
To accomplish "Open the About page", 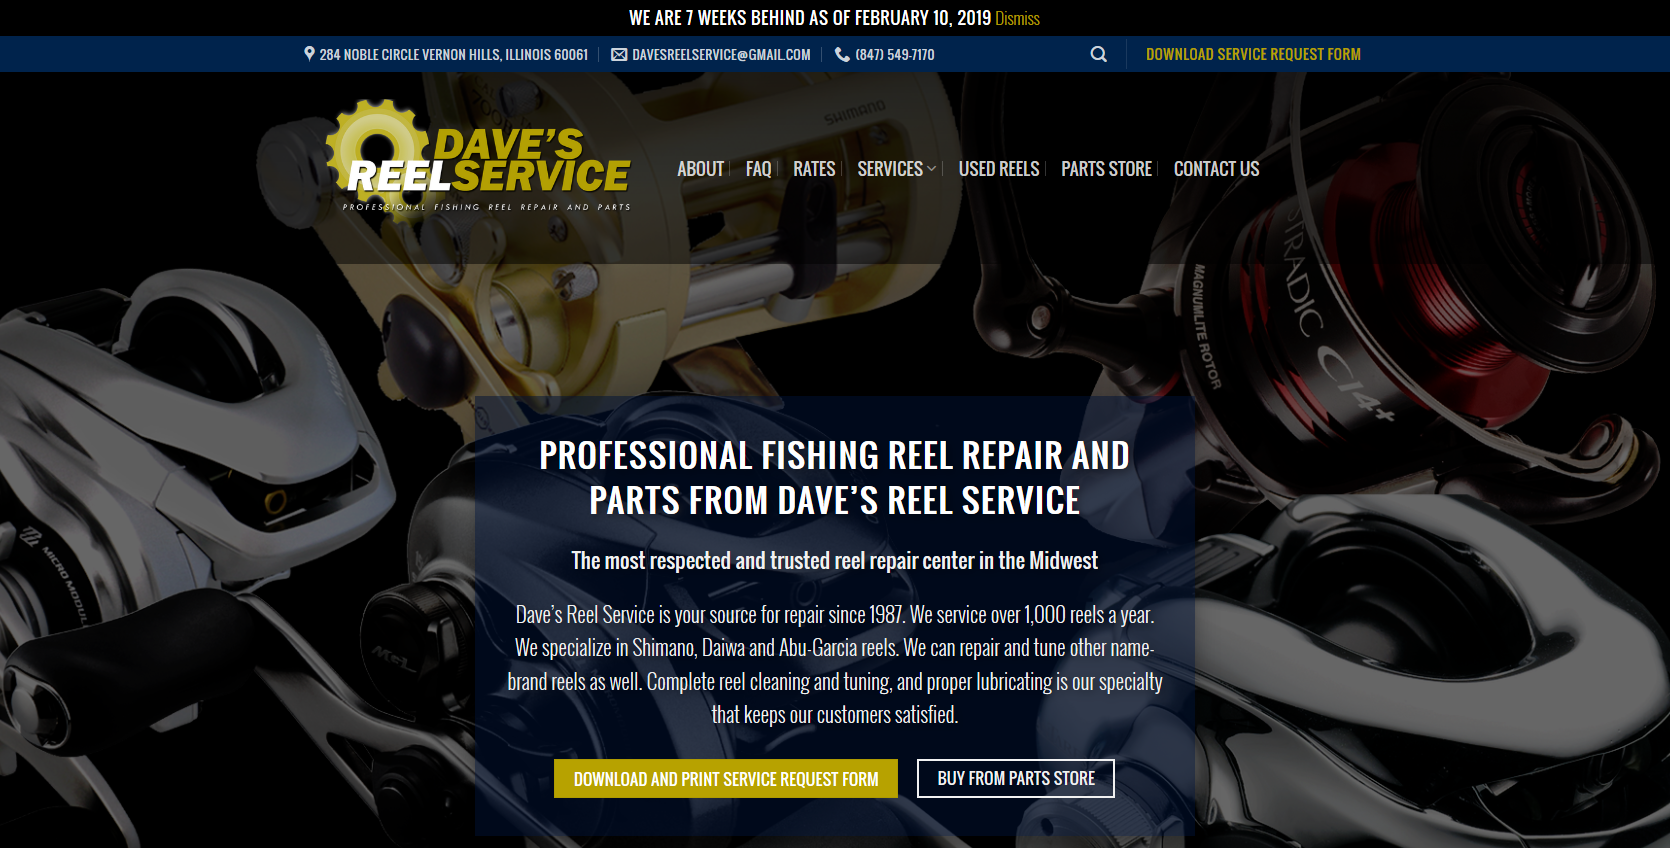I will tap(700, 168).
